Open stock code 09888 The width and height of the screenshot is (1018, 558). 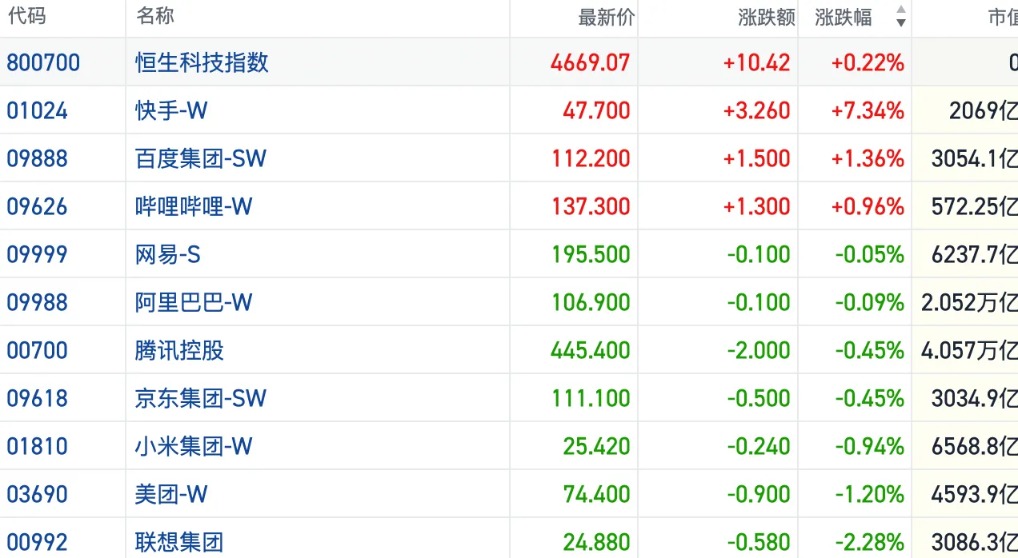click(x=37, y=159)
